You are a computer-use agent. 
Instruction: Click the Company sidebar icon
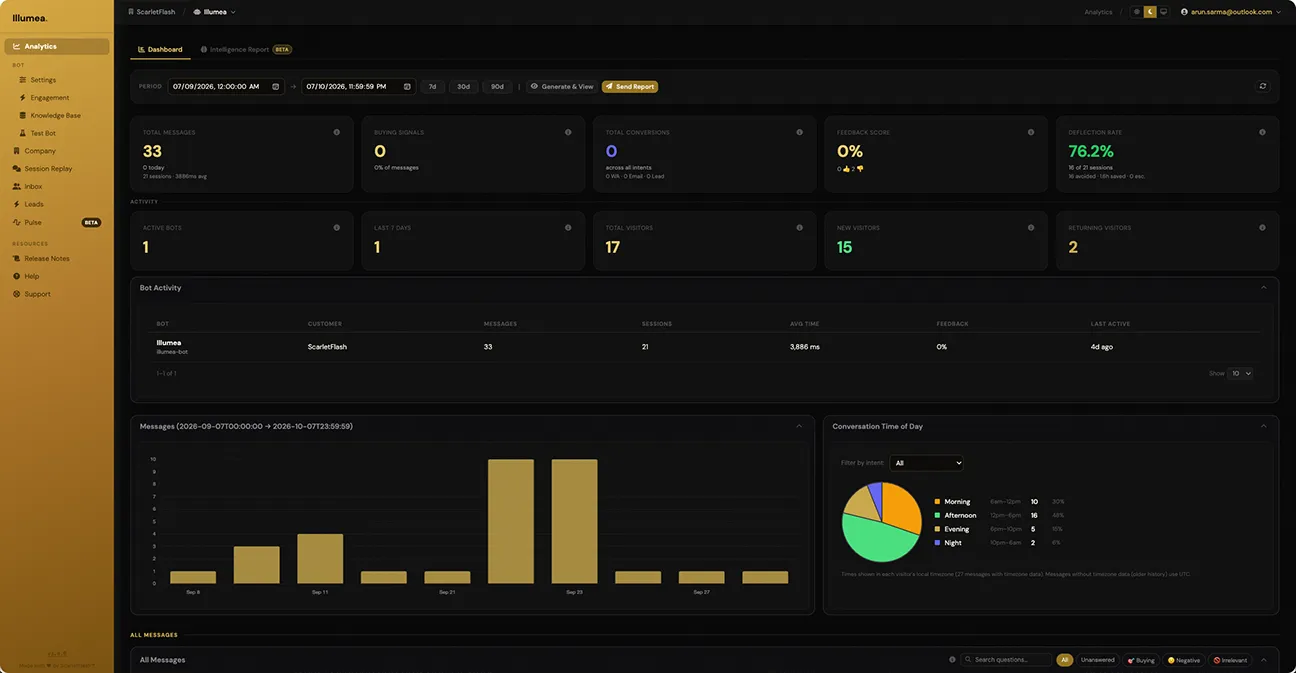pyautogui.click(x=16, y=151)
